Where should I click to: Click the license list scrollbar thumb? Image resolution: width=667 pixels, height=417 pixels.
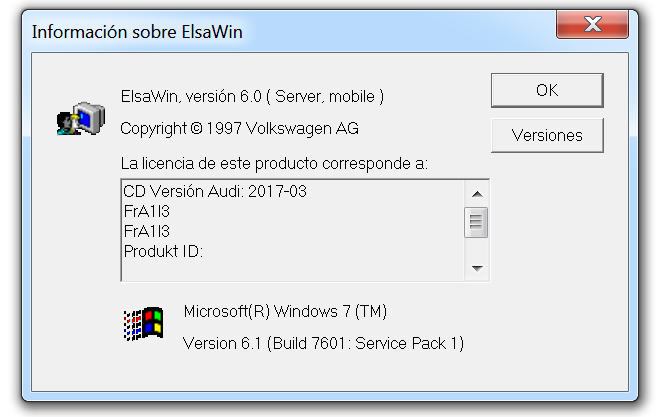point(476,222)
